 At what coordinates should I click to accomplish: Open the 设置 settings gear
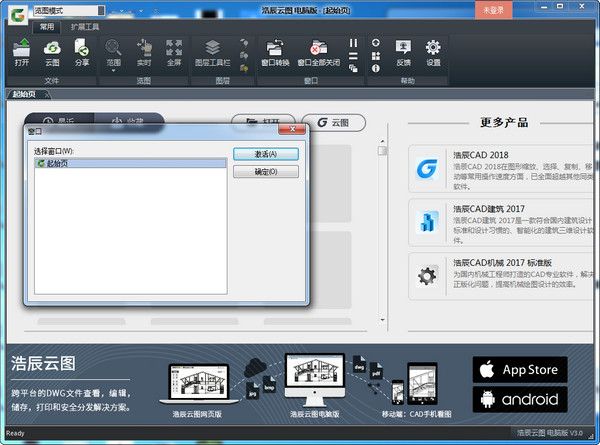pos(433,48)
